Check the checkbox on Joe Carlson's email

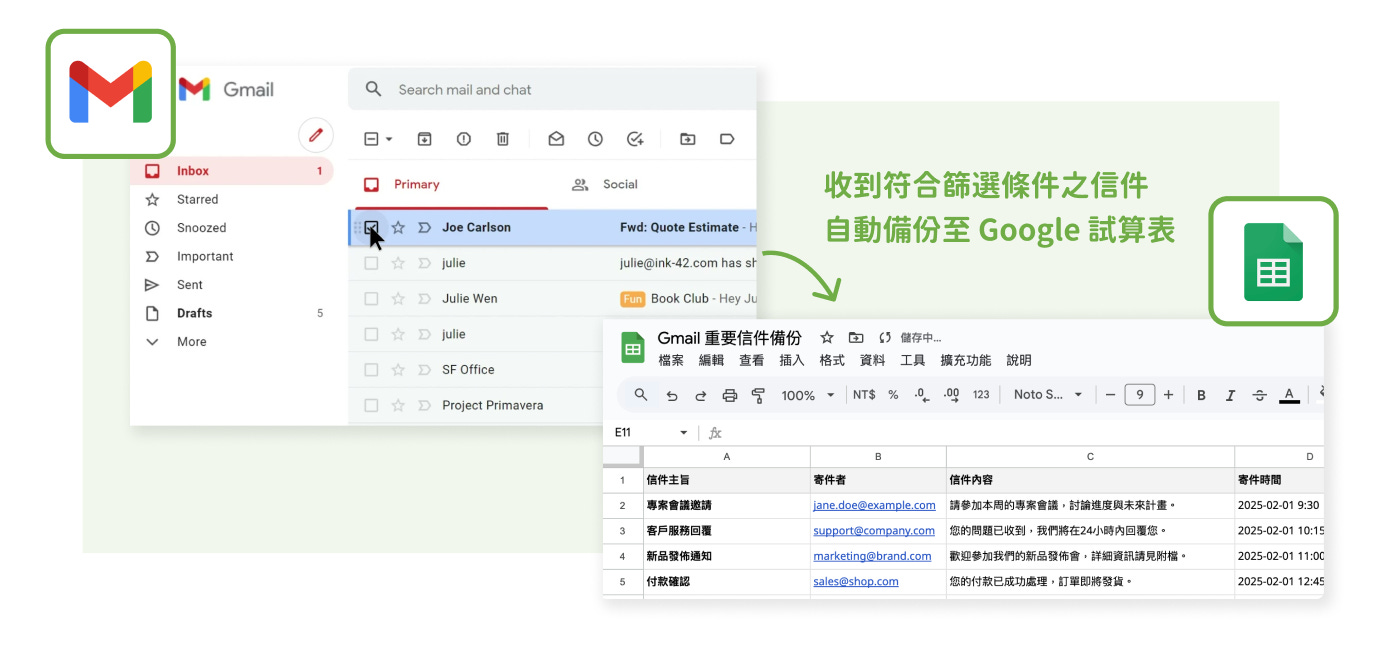[x=373, y=227]
